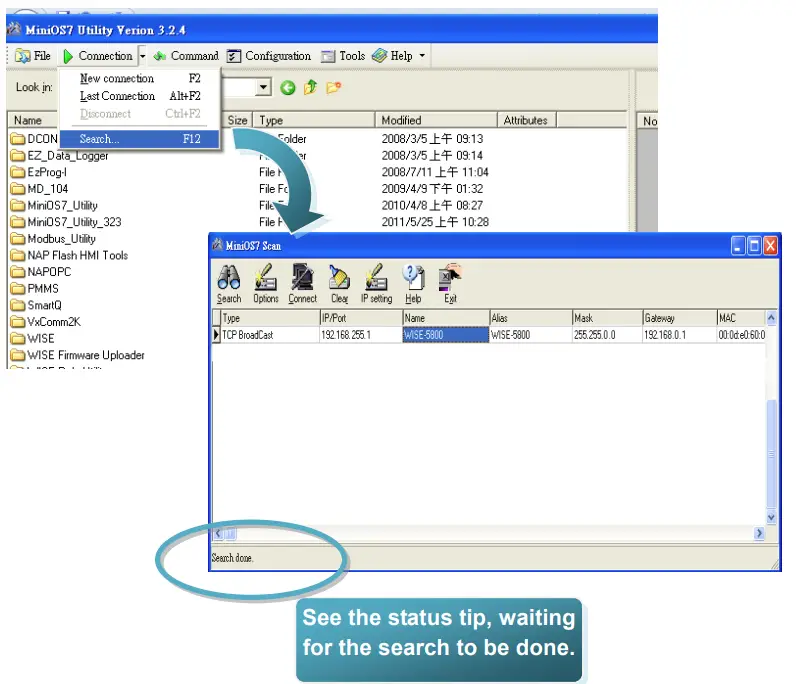Click scan list vertical scrollbar up arrow
Image resolution: width=801 pixels, height=684 pixels.
(771, 318)
